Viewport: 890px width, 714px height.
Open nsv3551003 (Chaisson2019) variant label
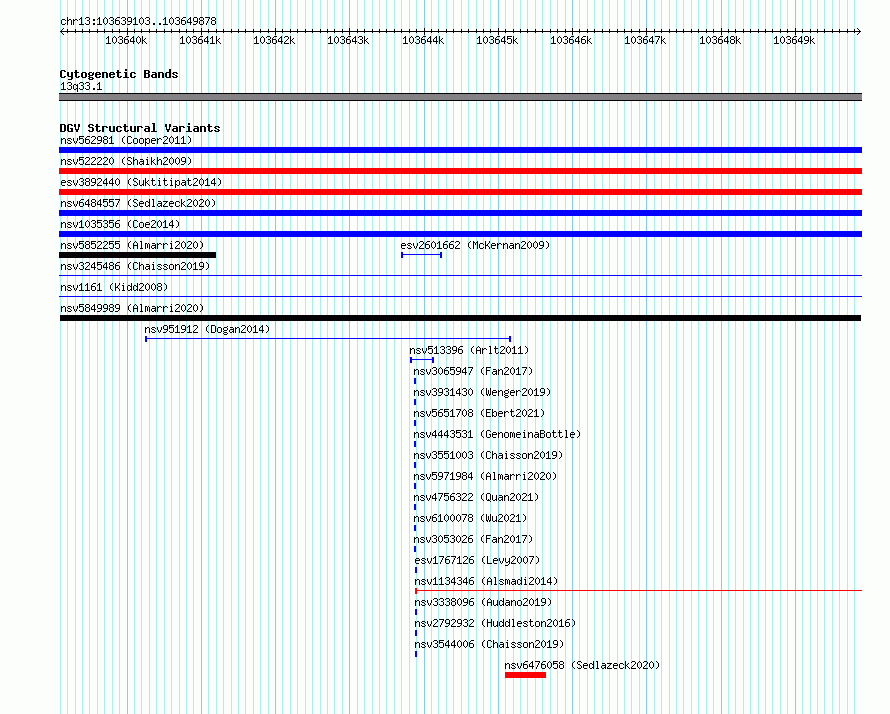(488, 455)
